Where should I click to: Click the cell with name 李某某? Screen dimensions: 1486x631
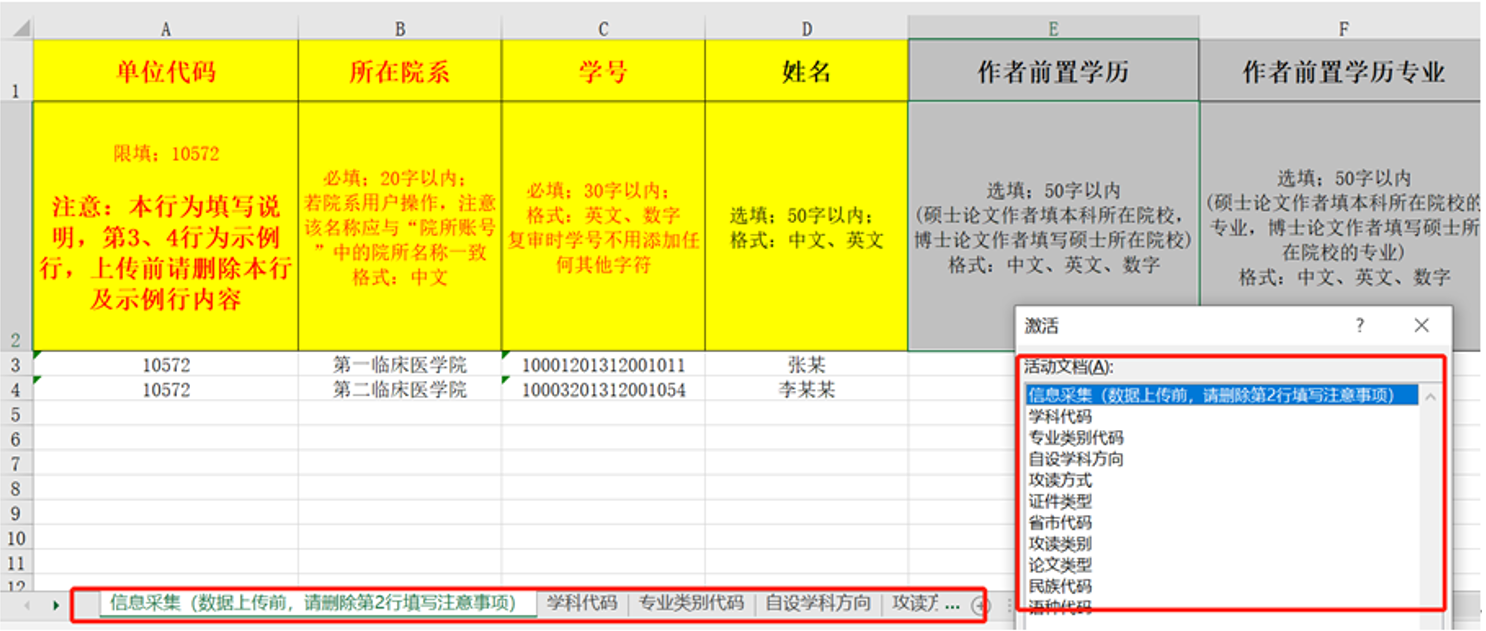coord(805,390)
